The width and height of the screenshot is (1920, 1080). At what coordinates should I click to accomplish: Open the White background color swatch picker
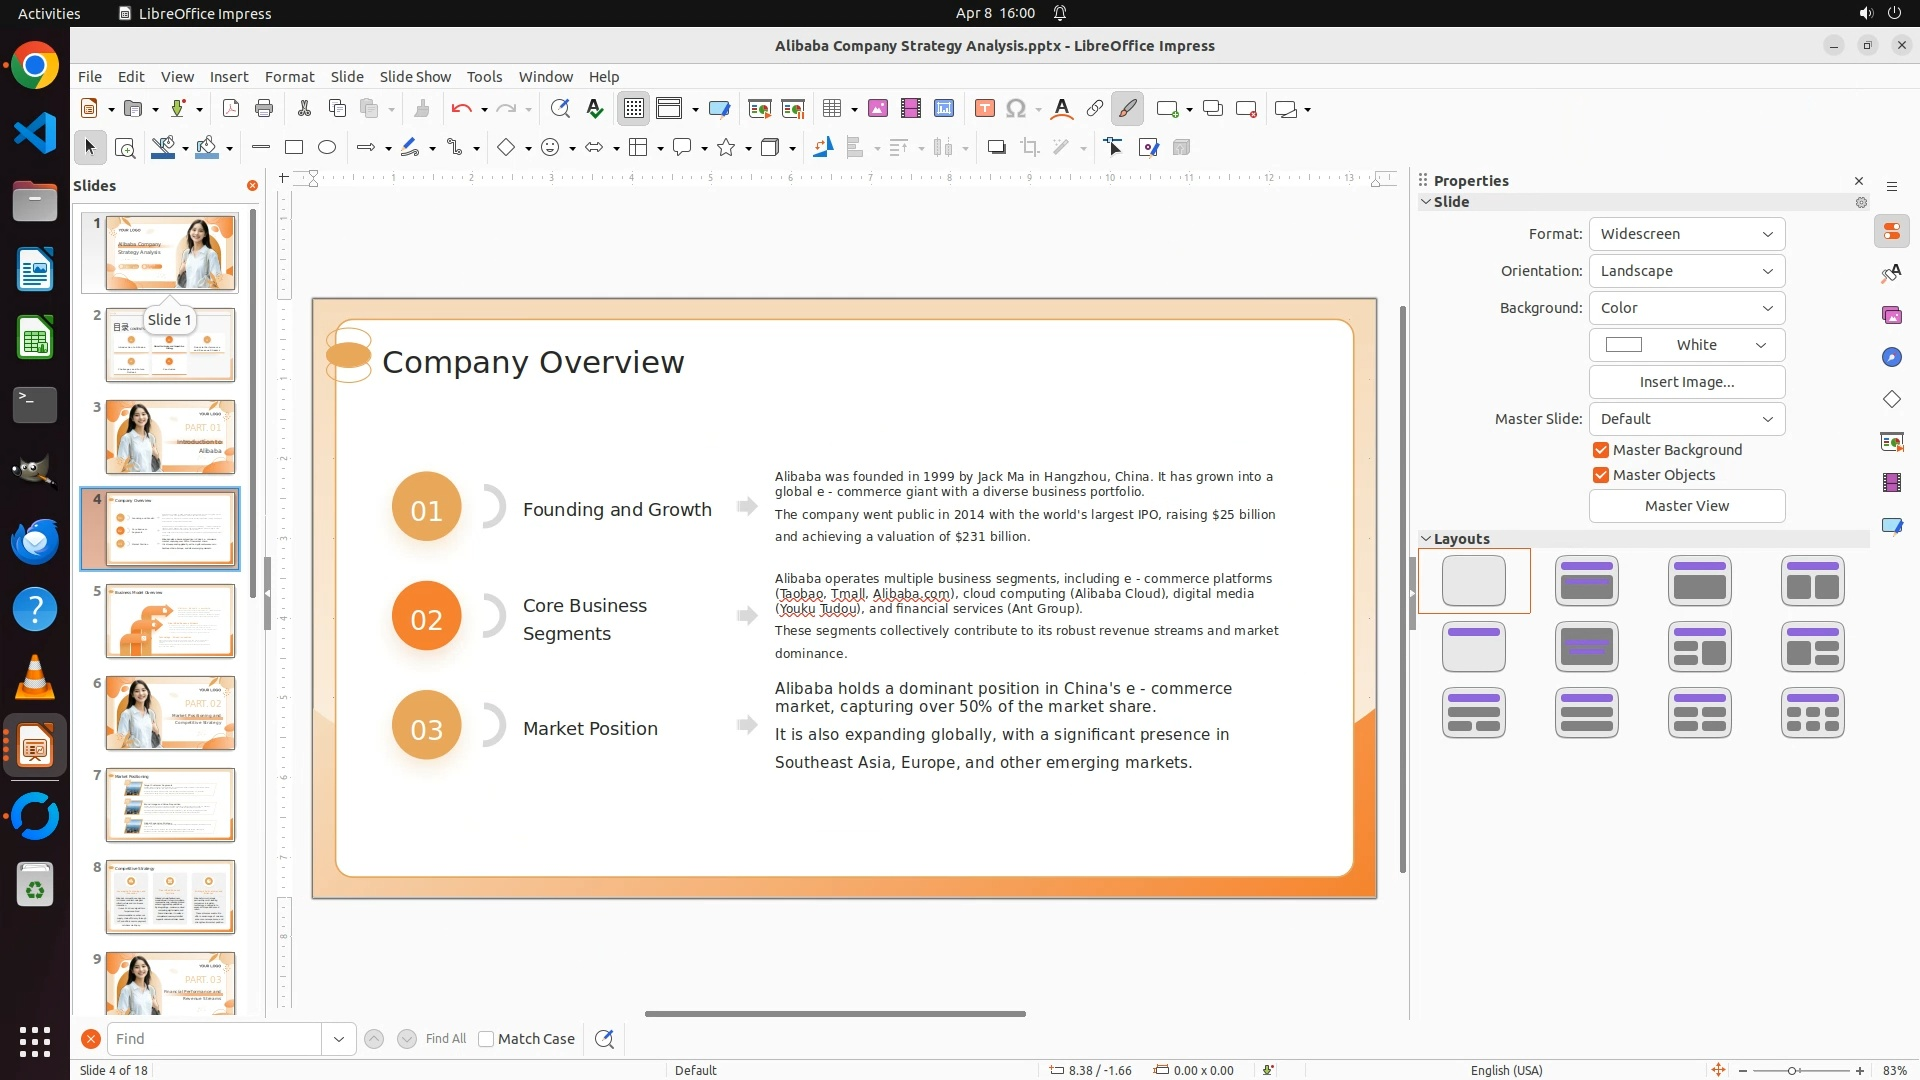coord(1686,345)
